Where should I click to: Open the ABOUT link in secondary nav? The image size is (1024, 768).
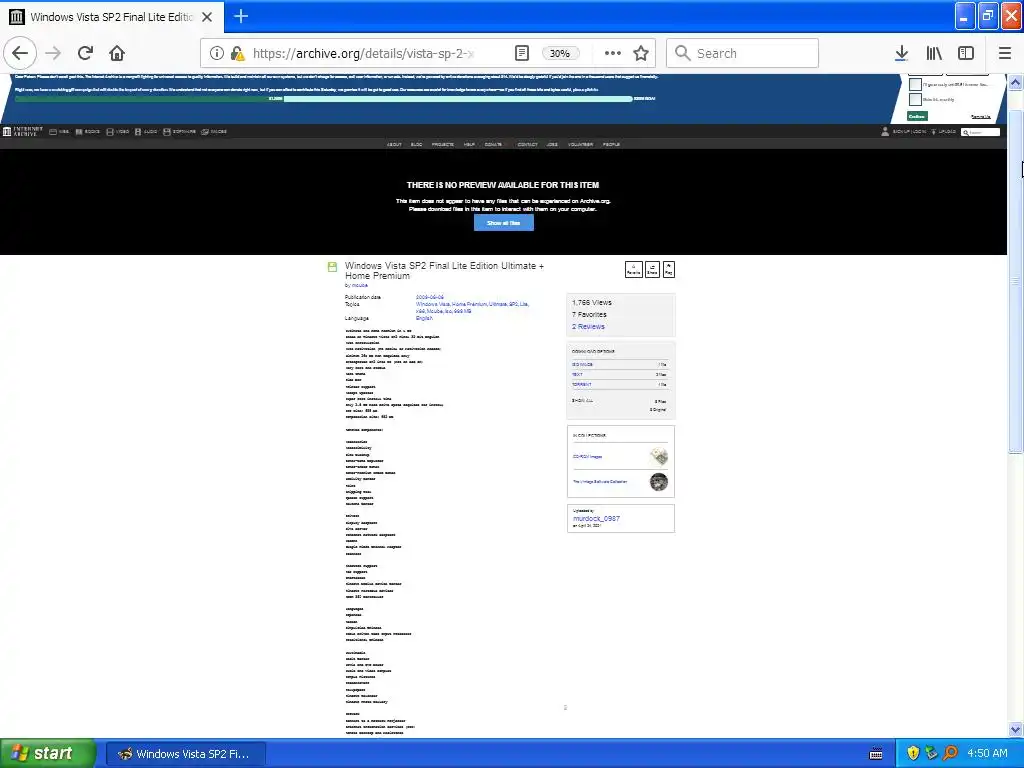(394, 144)
